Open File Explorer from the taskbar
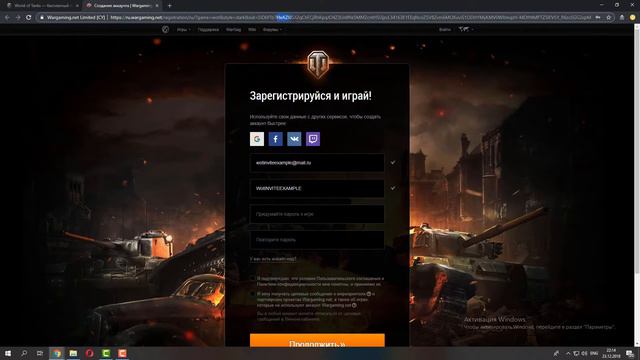640x360 pixels. (x=73, y=353)
